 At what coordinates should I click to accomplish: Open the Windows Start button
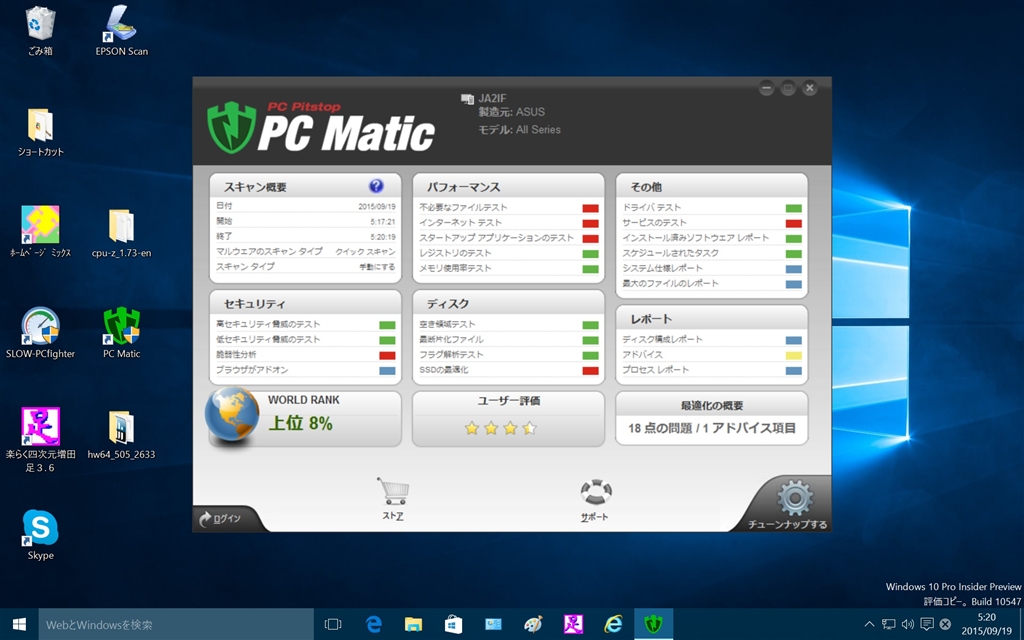[19, 624]
